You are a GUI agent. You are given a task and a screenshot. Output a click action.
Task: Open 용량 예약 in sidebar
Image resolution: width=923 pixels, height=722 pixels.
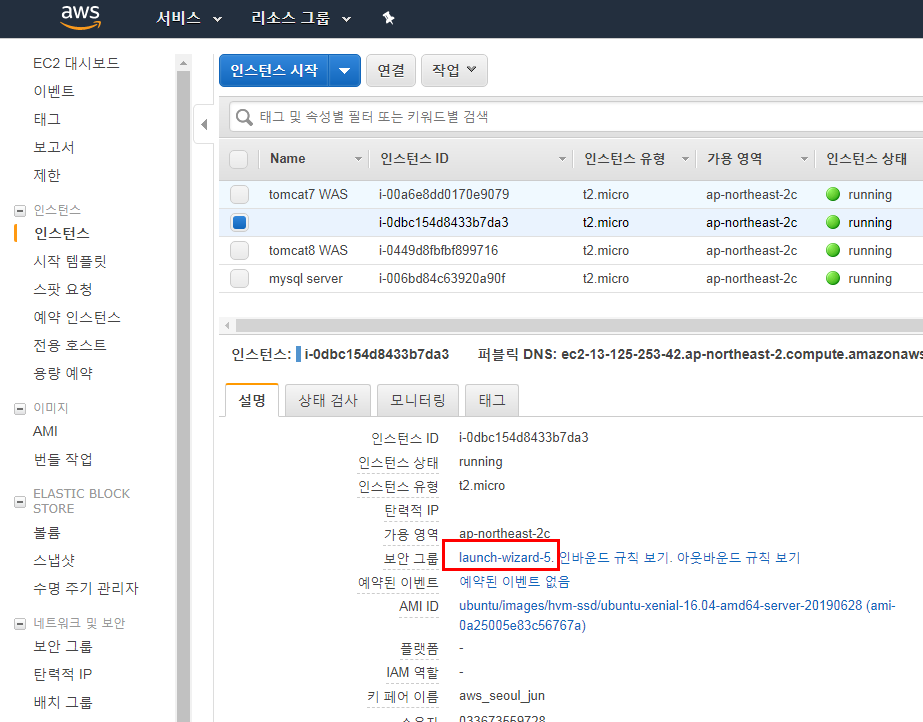click(x=62, y=374)
